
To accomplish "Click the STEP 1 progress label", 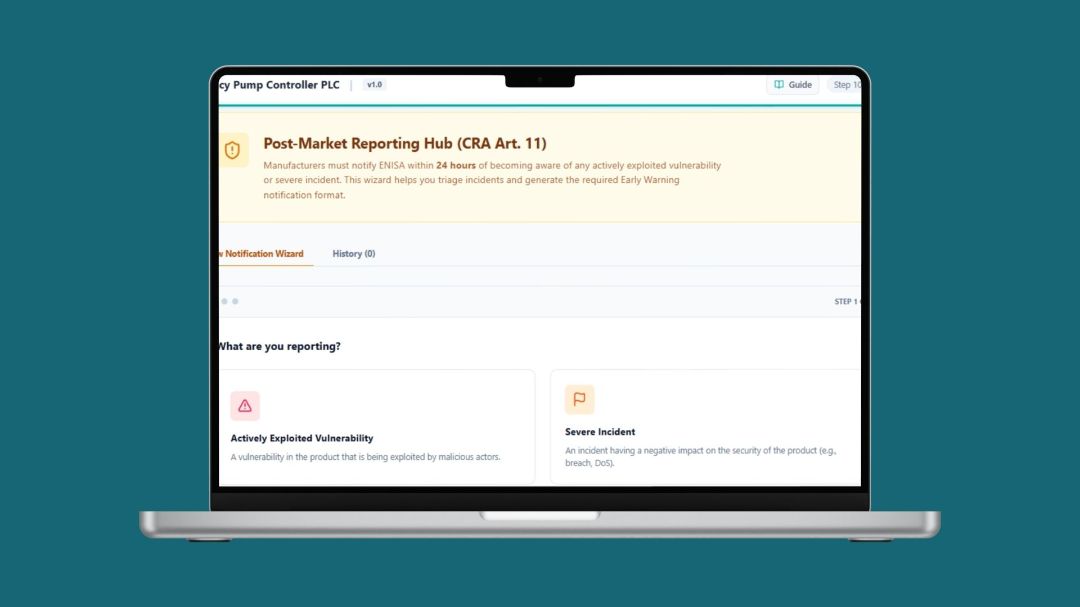I will [846, 301].
